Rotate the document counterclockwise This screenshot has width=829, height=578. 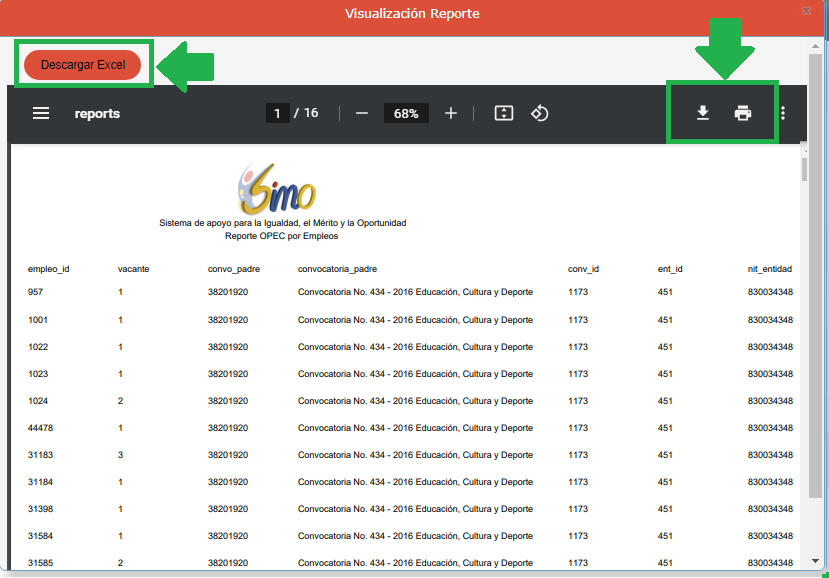coord(540,113)
